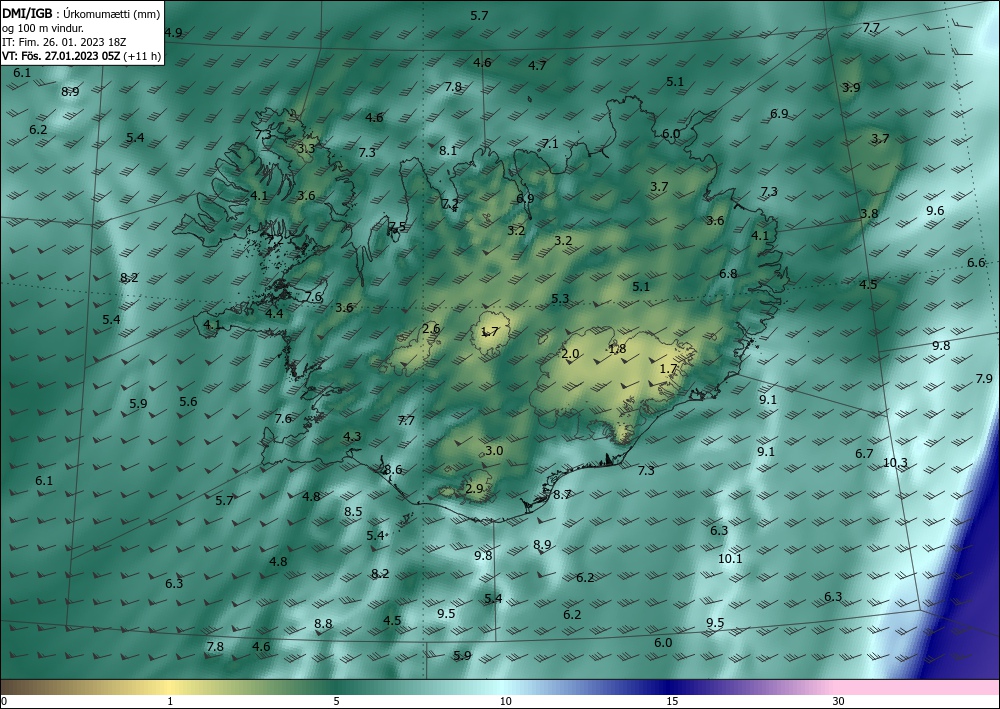This screenshot has height=709, width=1000.
Task: Select the 8.6 value on the south coast
Action: point(393,470)
